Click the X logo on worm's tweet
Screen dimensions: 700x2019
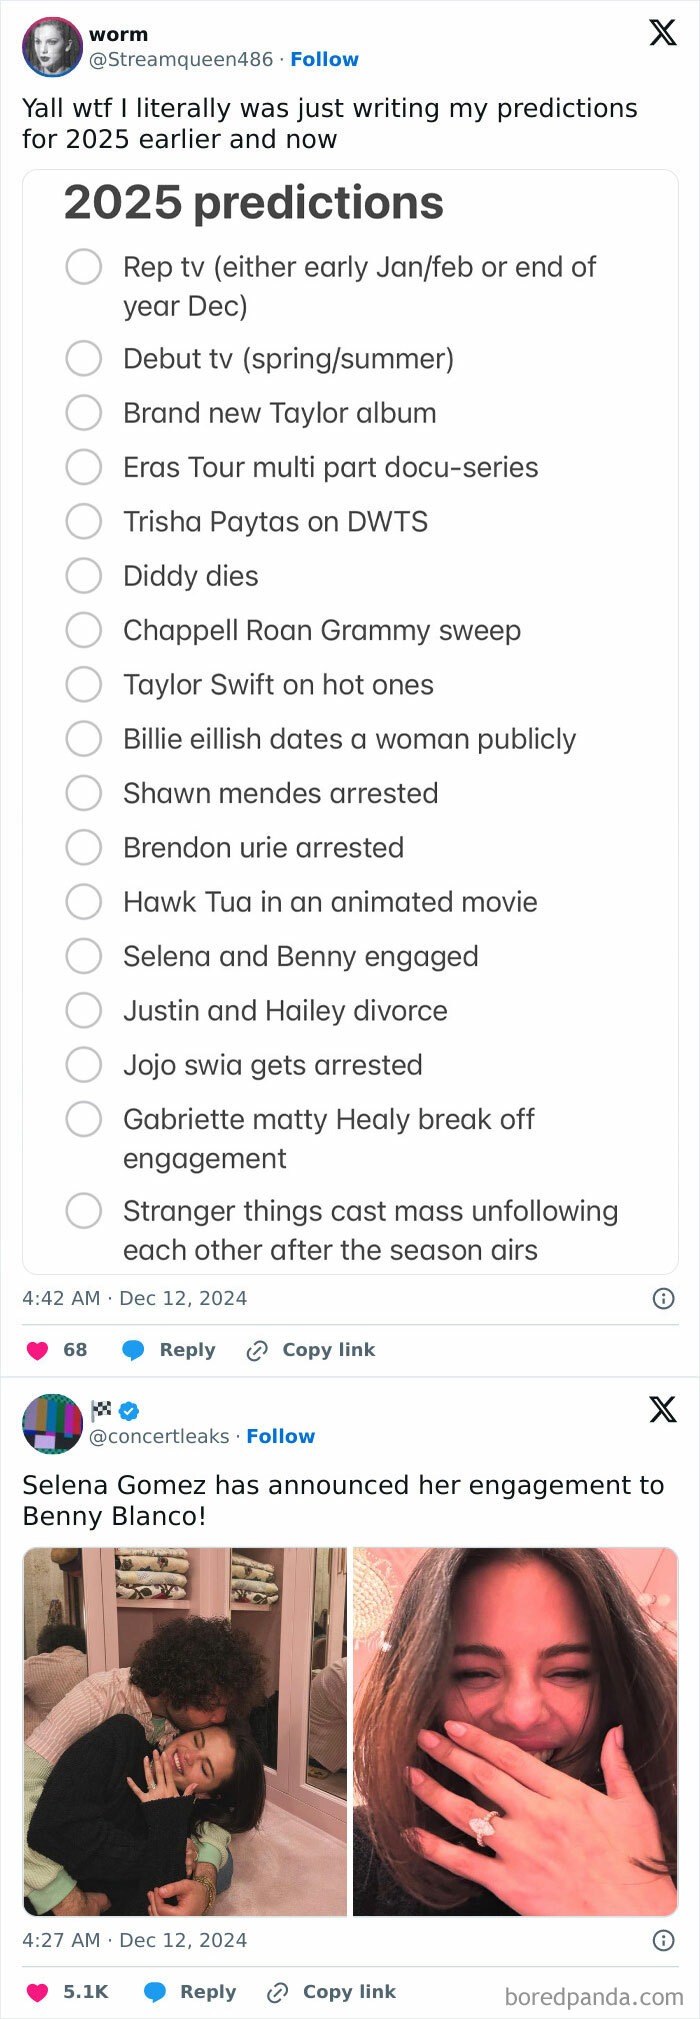pyautogui.click(x=663, y=33)
